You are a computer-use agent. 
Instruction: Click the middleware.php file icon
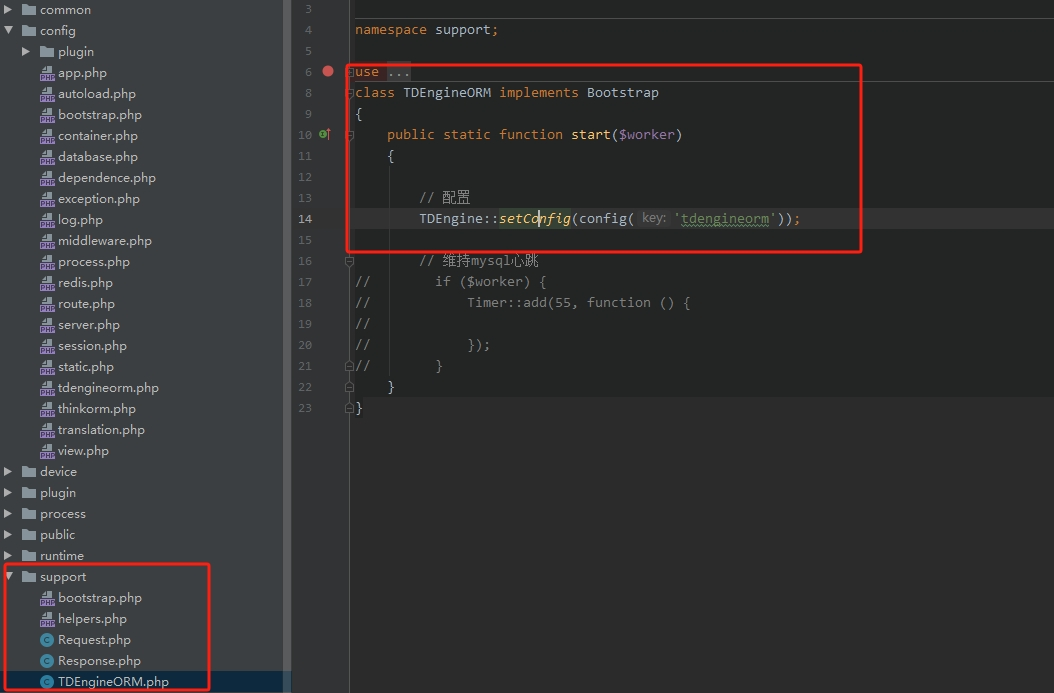point(47,241)
